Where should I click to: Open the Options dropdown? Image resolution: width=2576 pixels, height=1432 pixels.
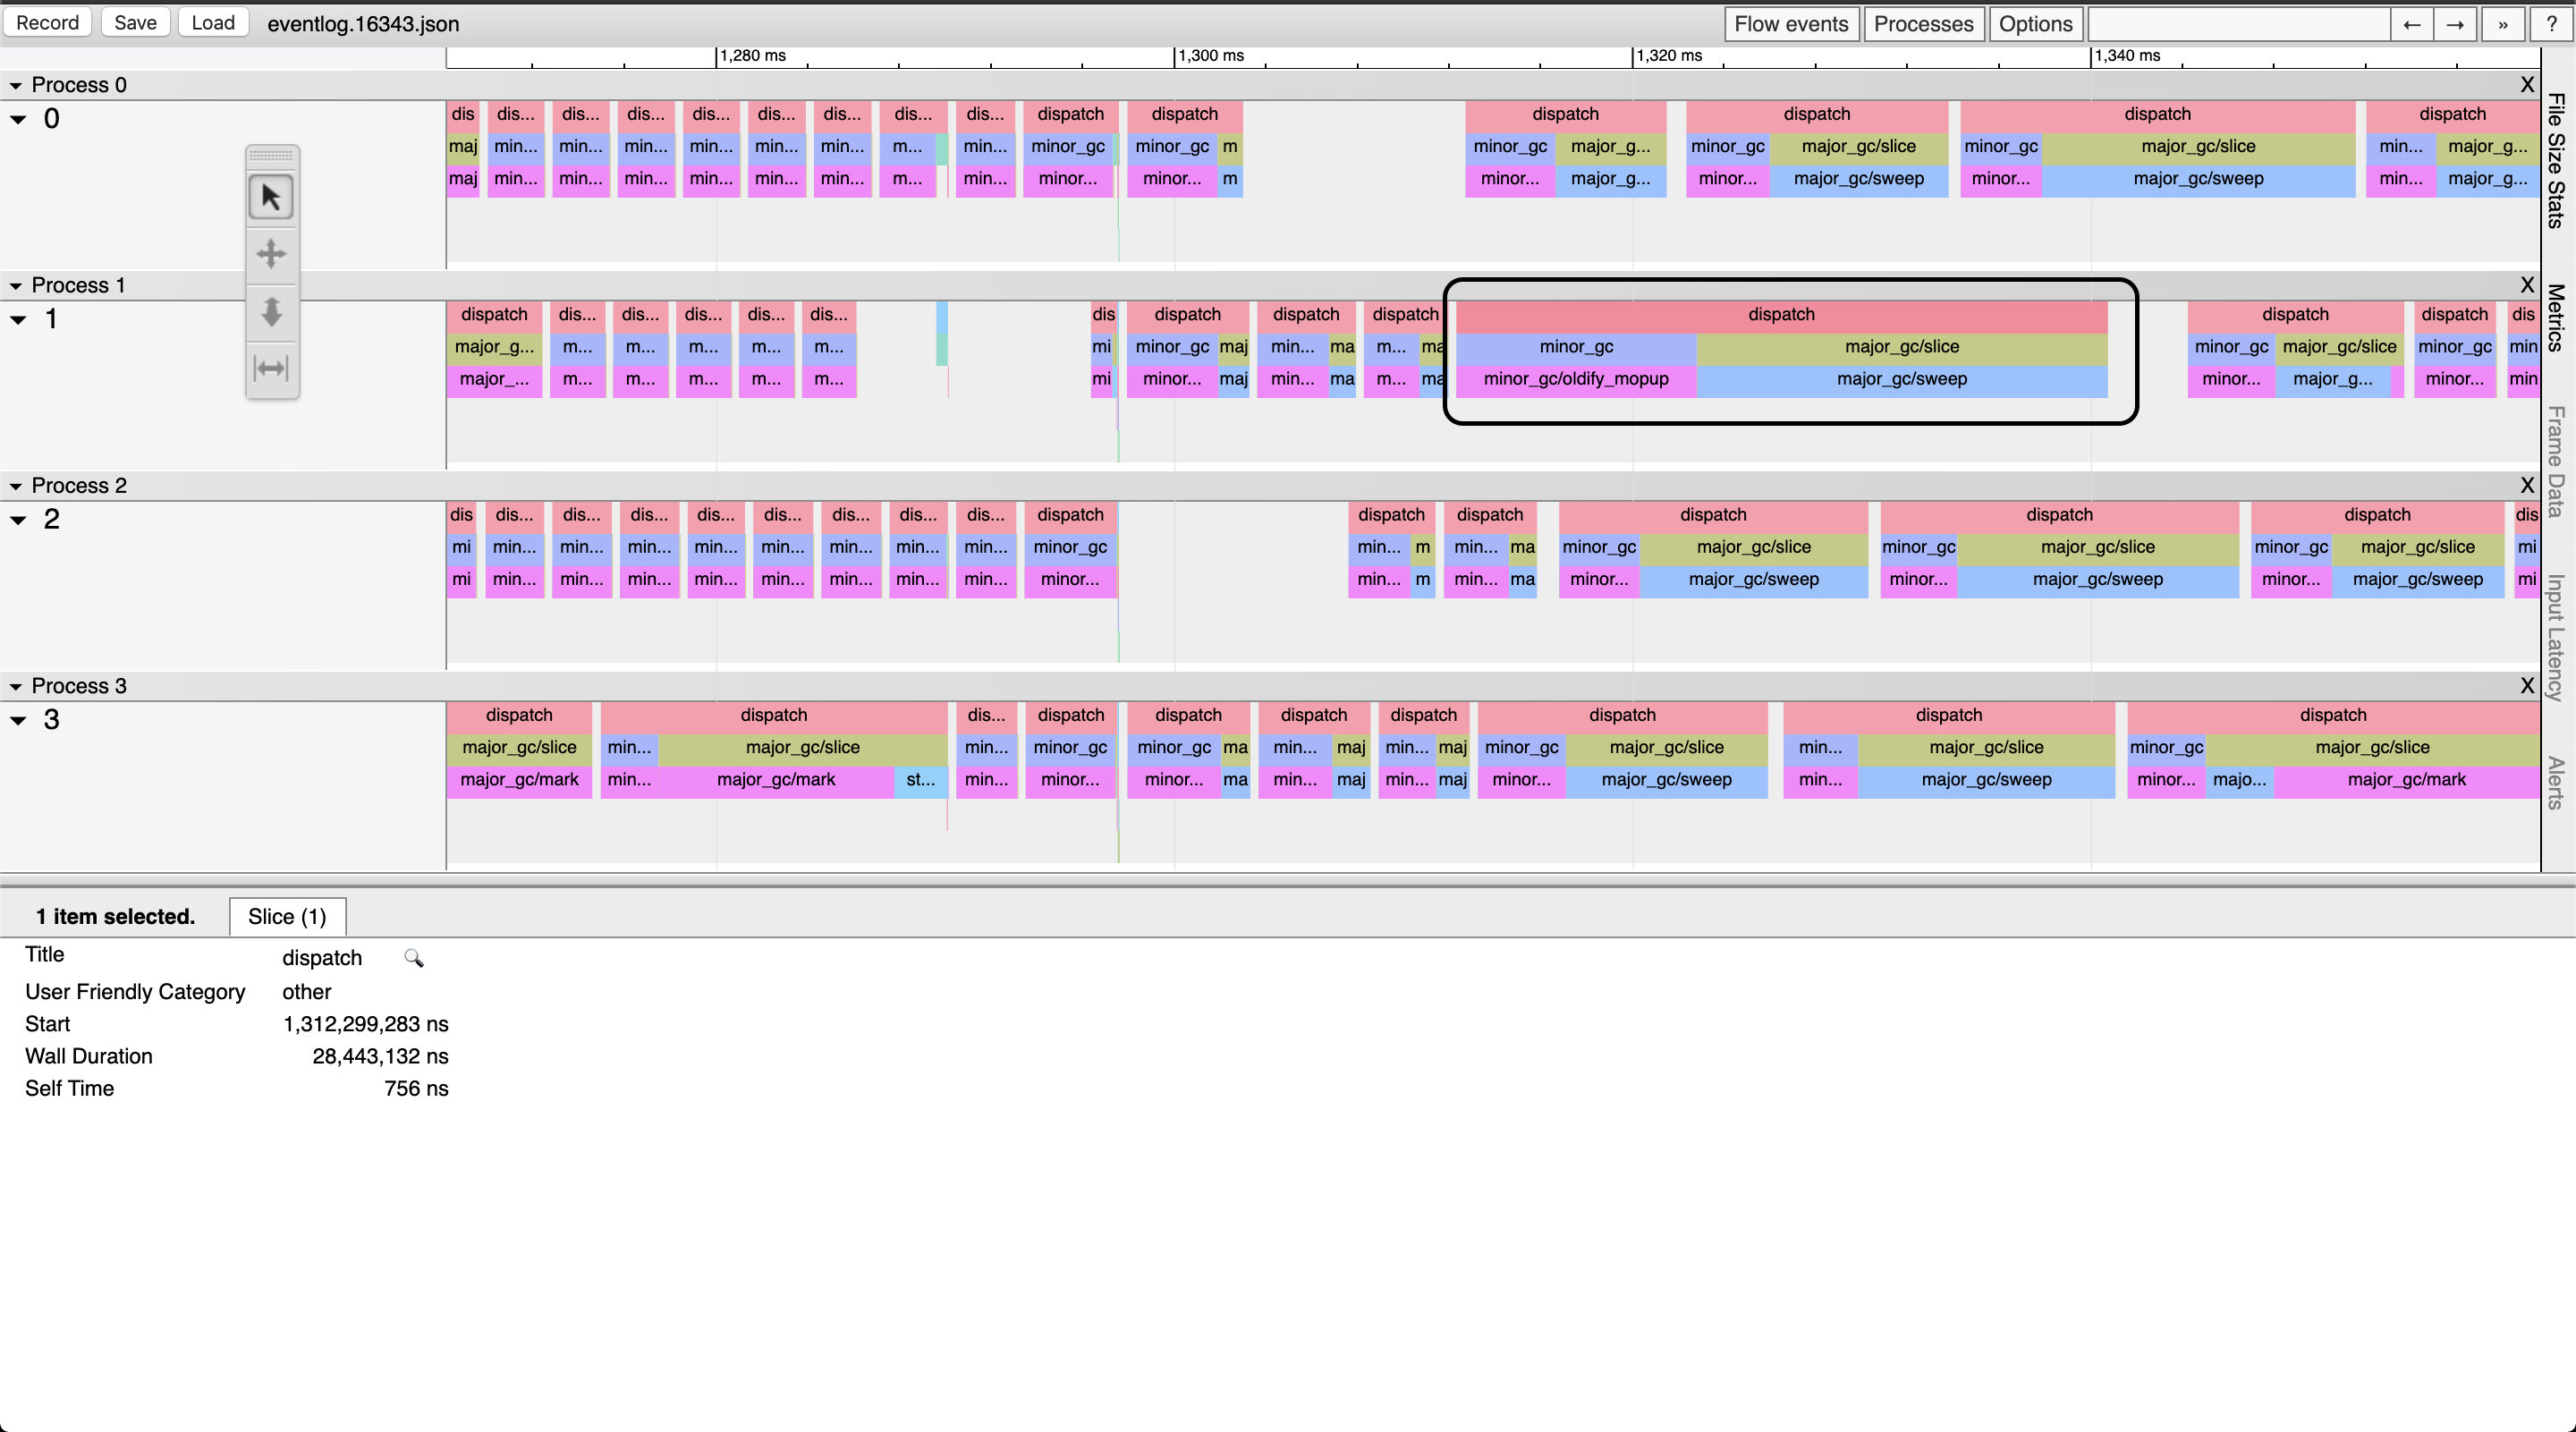[x=2036, y=23]
